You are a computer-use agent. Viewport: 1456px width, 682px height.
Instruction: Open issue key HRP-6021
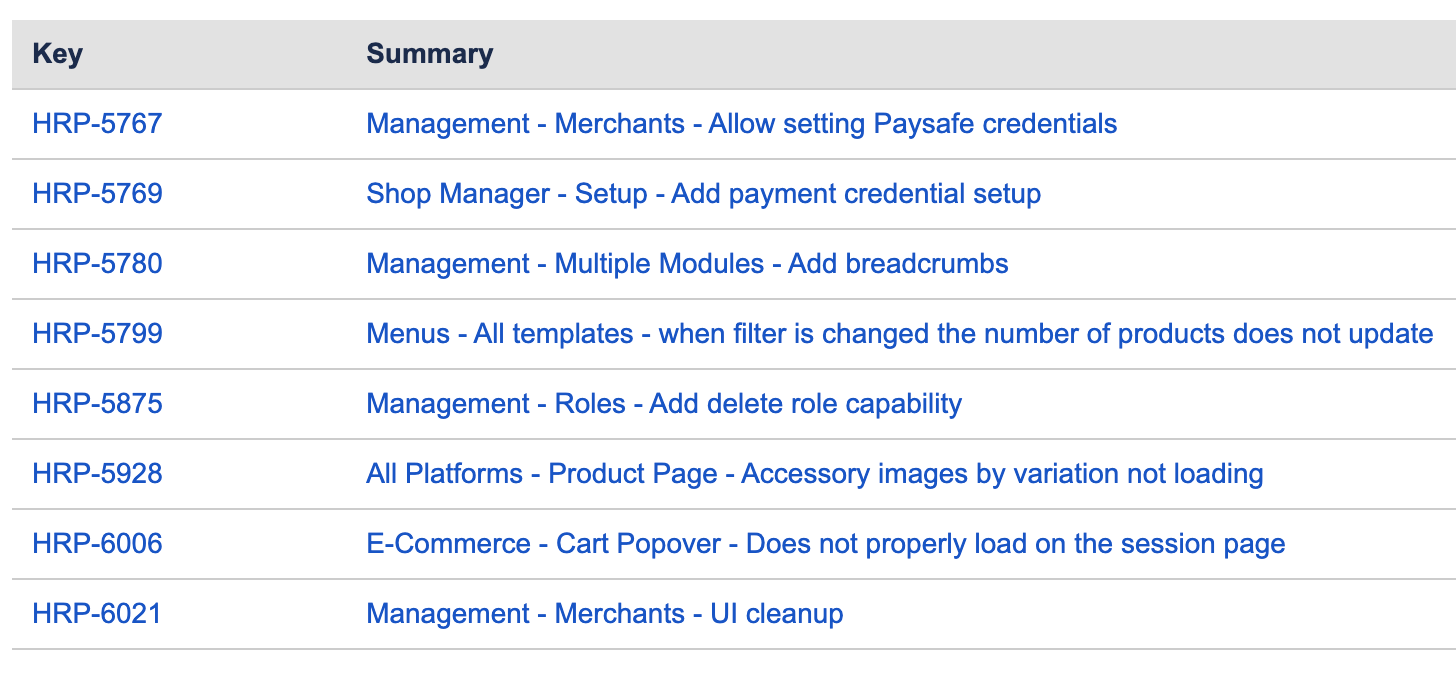[96, 614]
